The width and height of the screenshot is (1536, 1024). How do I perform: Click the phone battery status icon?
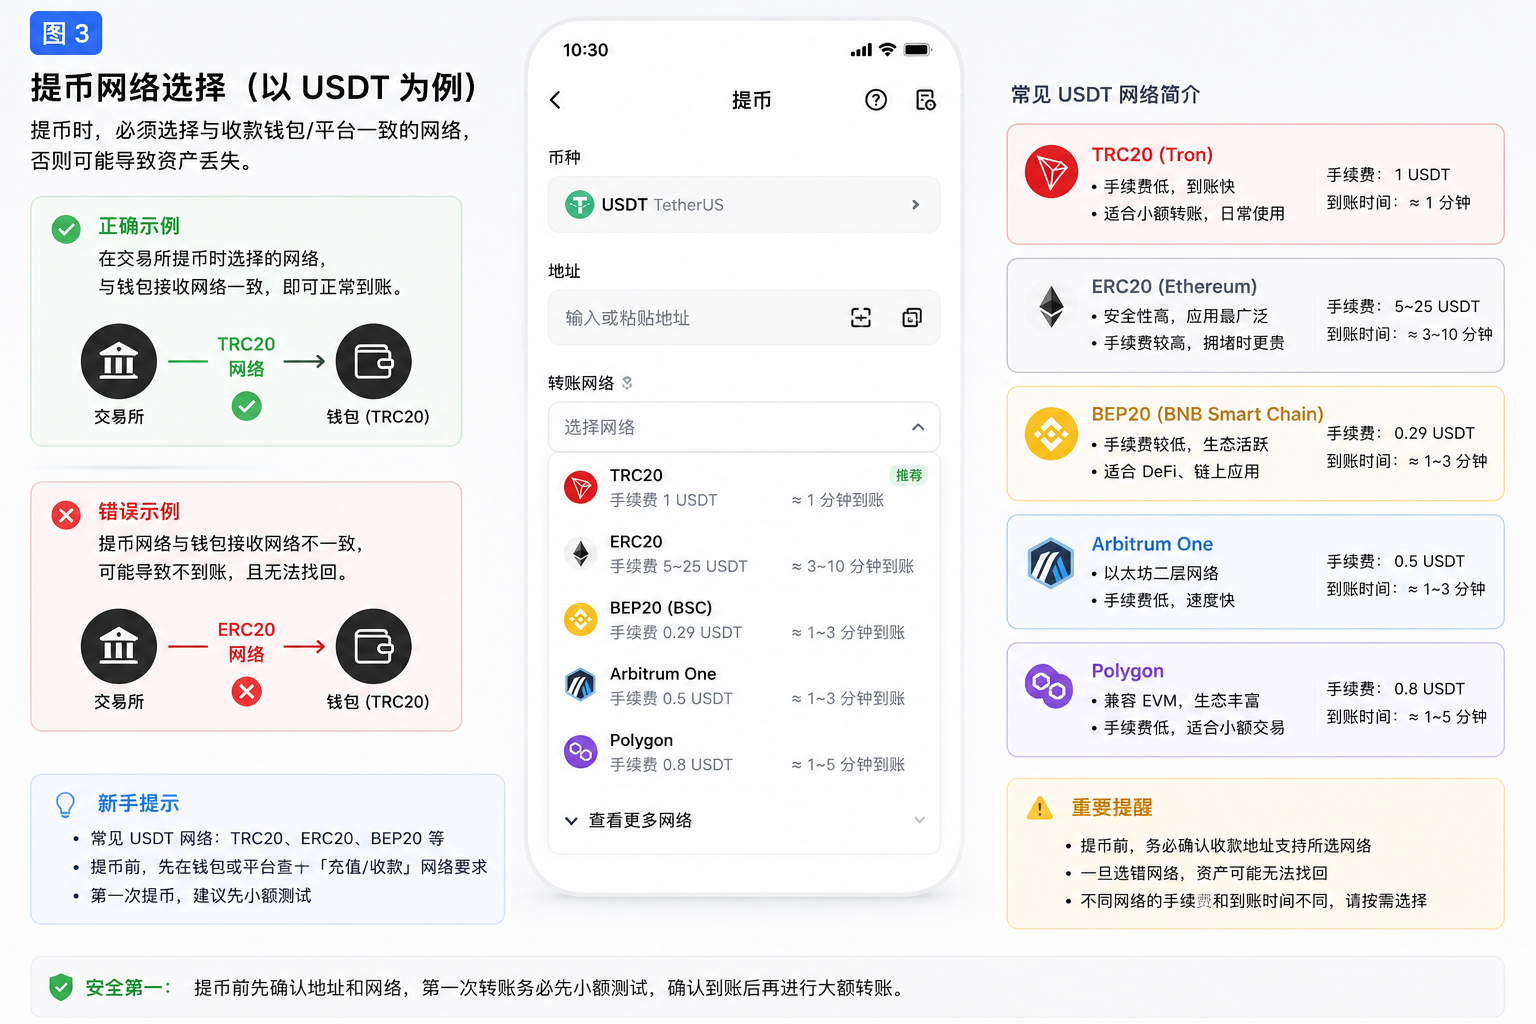tap(918, 49)
